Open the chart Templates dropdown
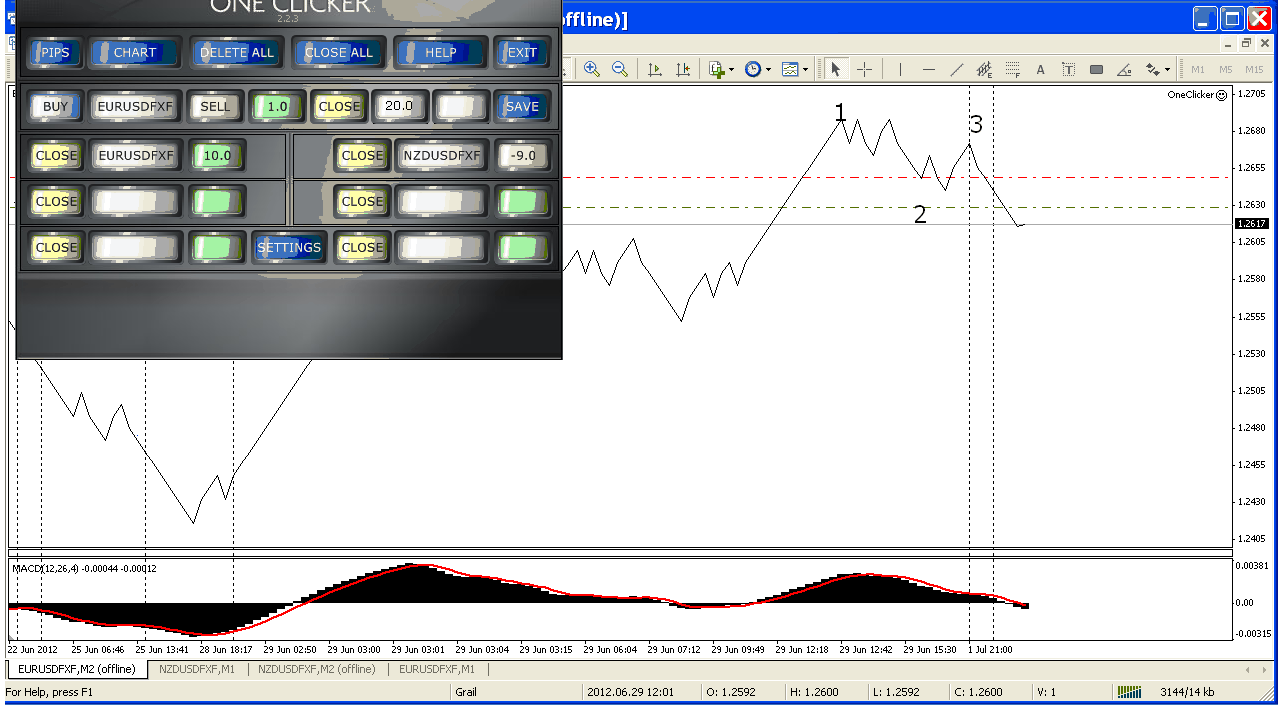This screenshot has height=705, width=1278. tap(805, 70)
